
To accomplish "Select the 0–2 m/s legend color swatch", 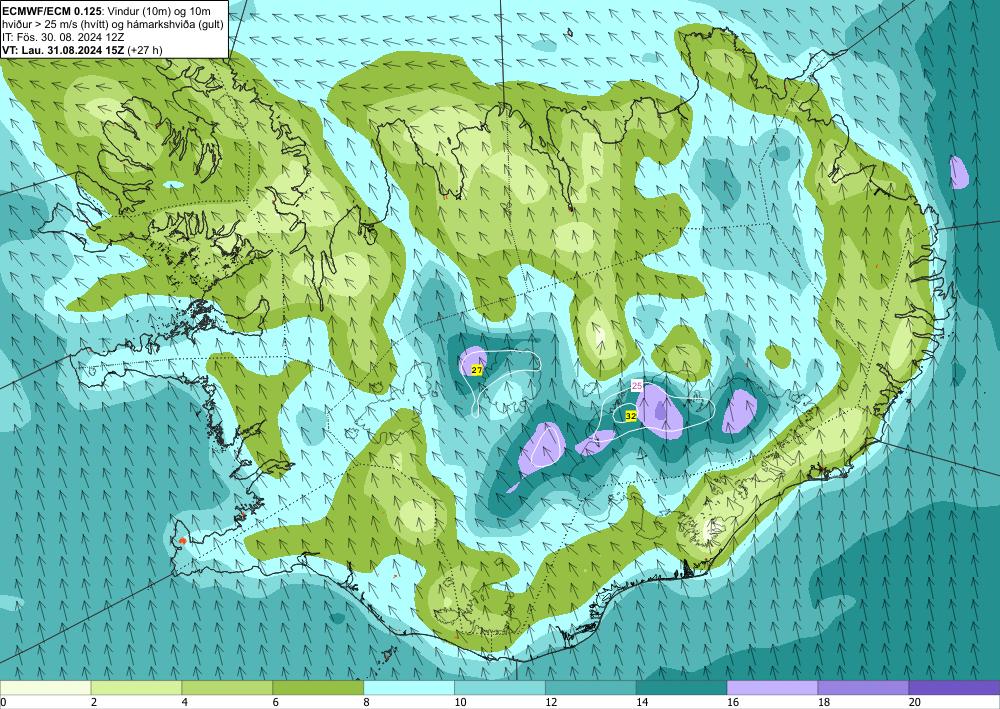I will coord(45,688).
